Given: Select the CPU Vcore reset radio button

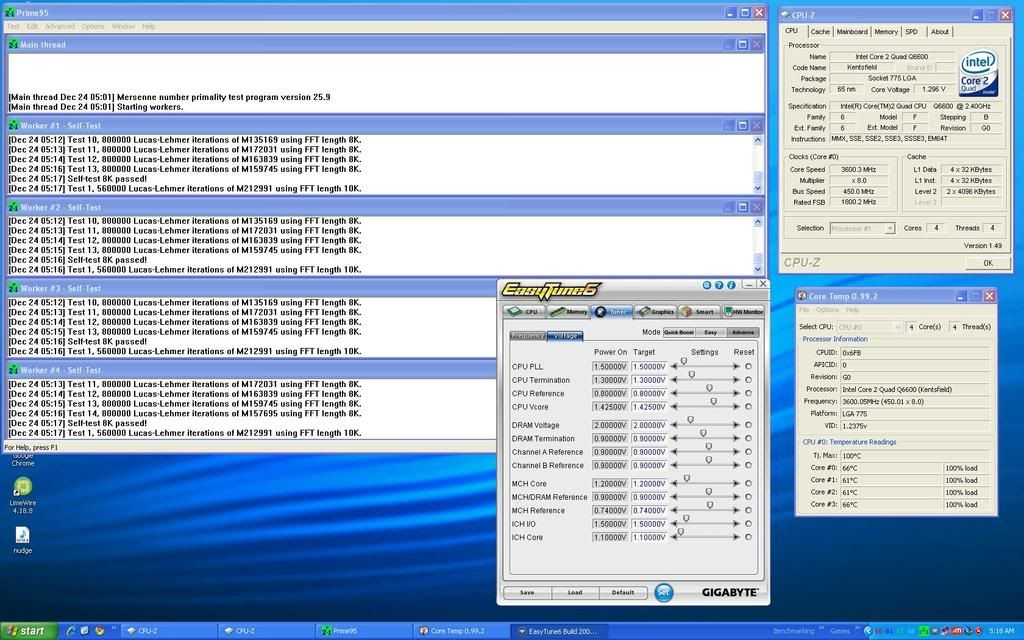Looking at the screenshot, I should point(748,407).
